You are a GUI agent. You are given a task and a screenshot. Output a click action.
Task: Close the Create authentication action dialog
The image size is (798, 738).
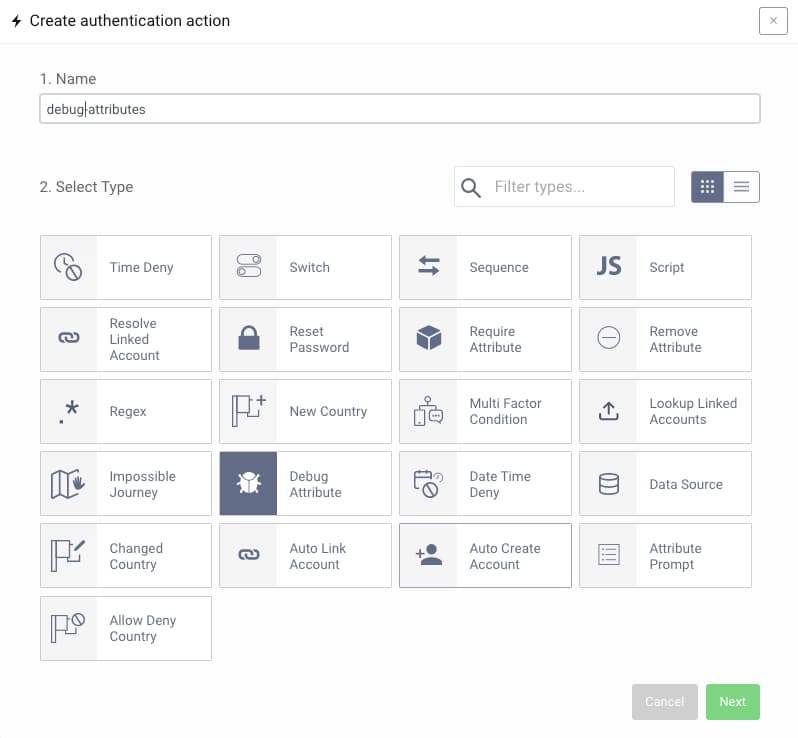pyautogui.click(x=773, y=21)
